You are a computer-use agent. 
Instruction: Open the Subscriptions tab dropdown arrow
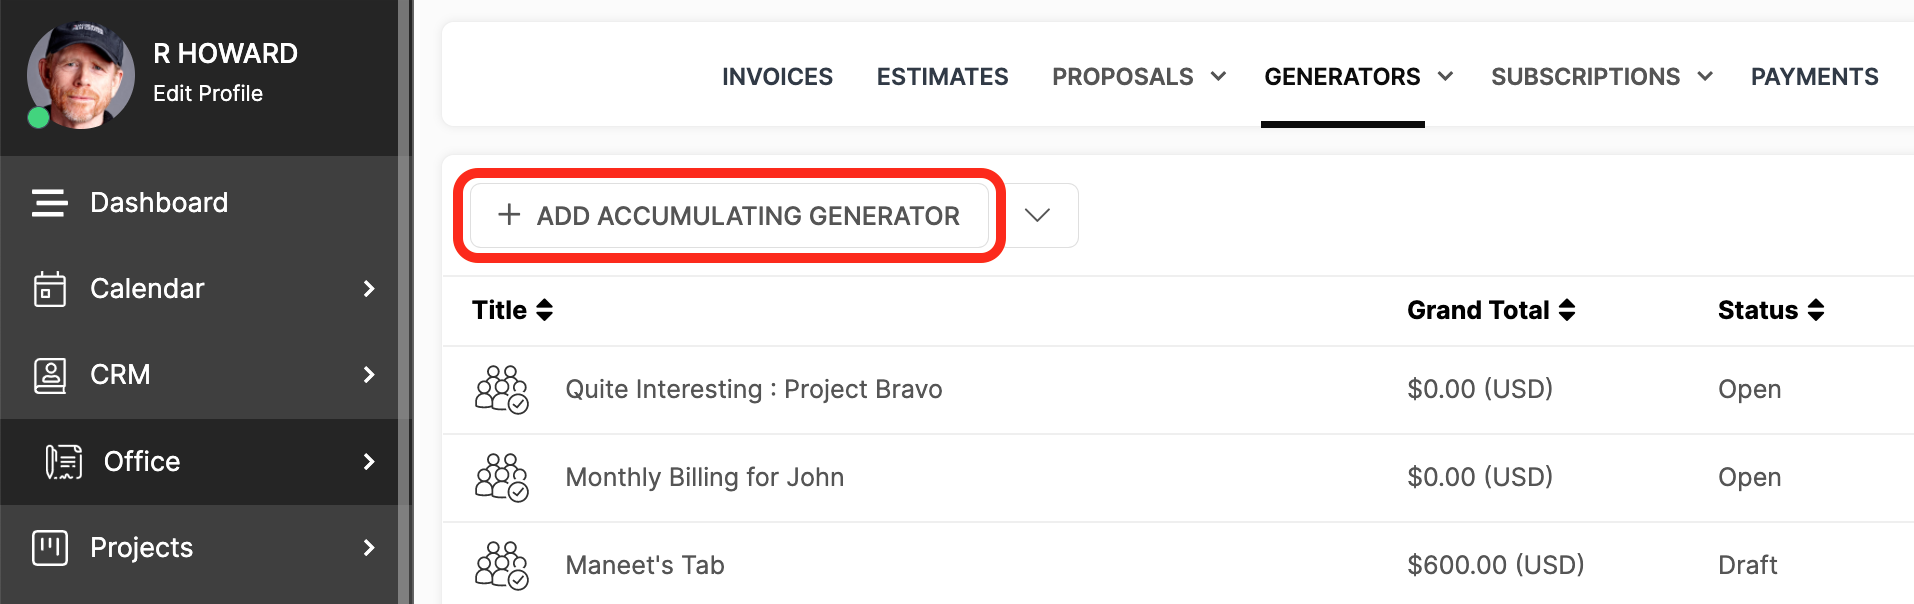tap(1705, 77)
